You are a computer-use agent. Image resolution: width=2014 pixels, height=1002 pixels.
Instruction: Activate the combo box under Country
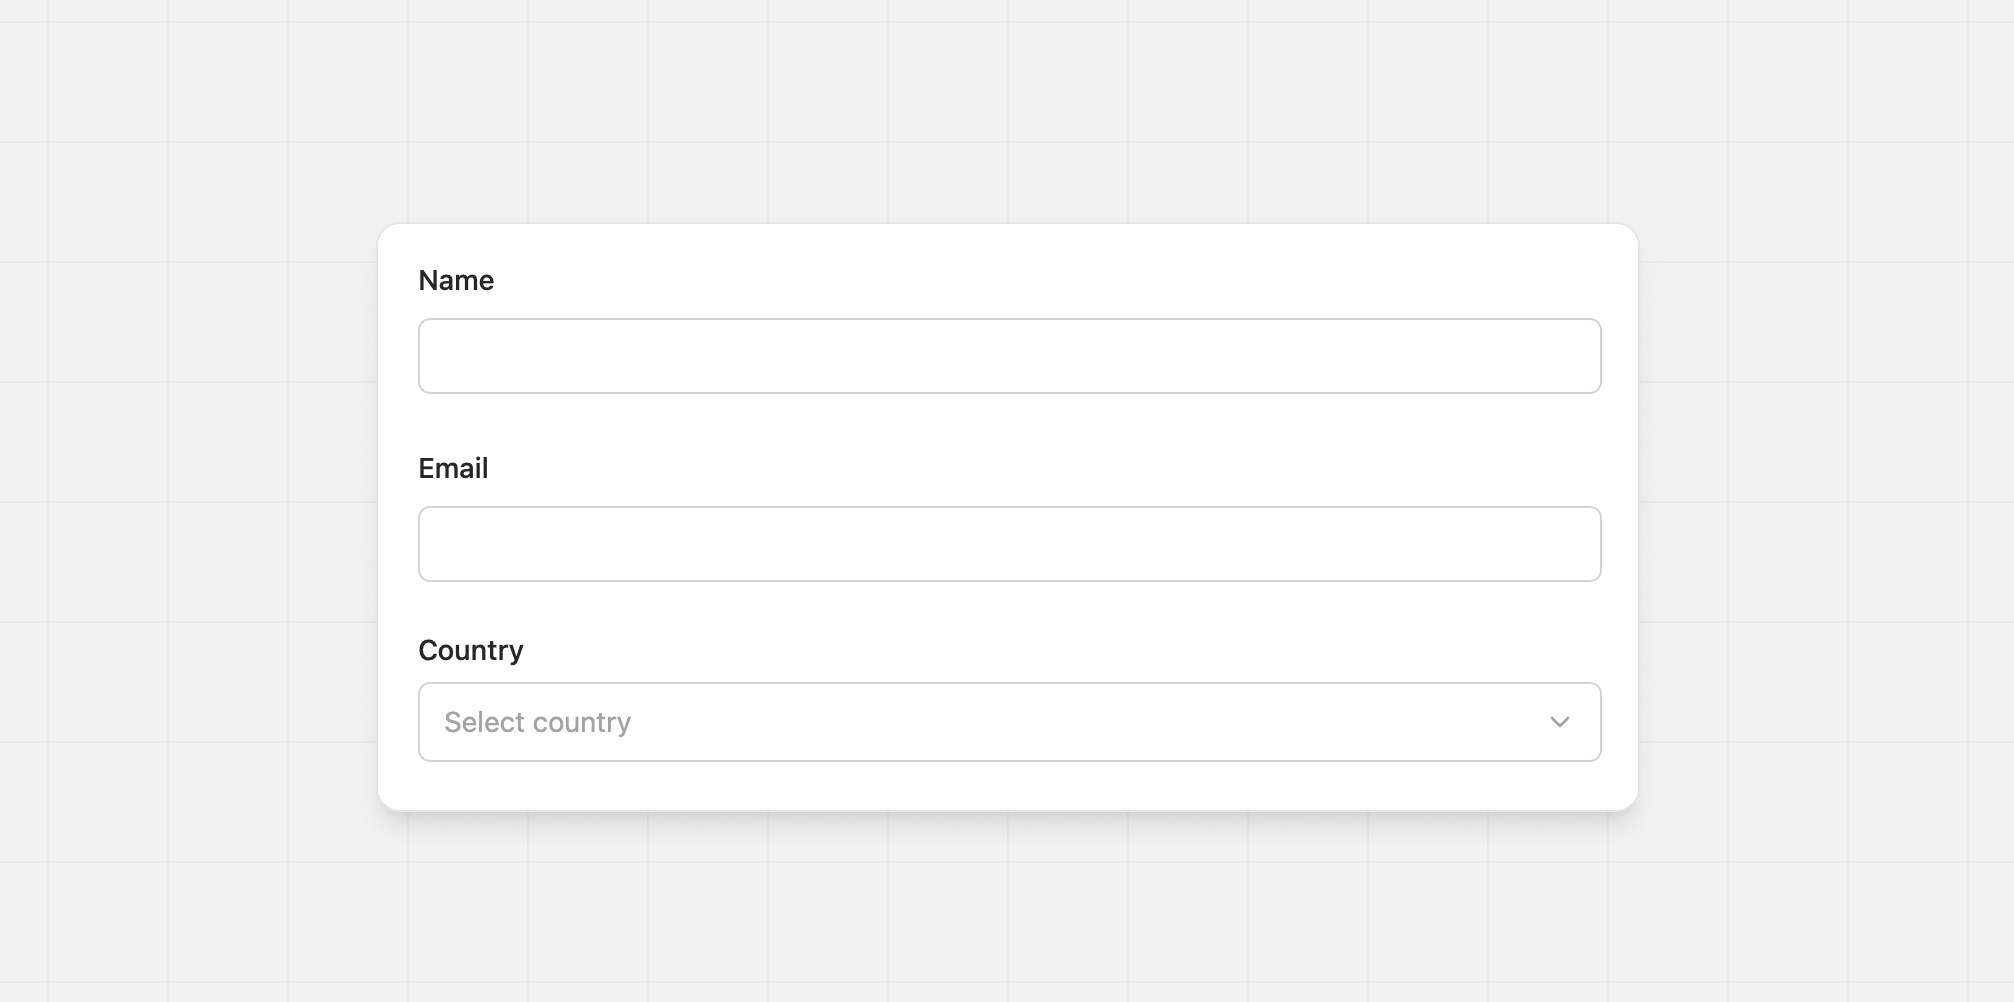tap(1008, 722)
